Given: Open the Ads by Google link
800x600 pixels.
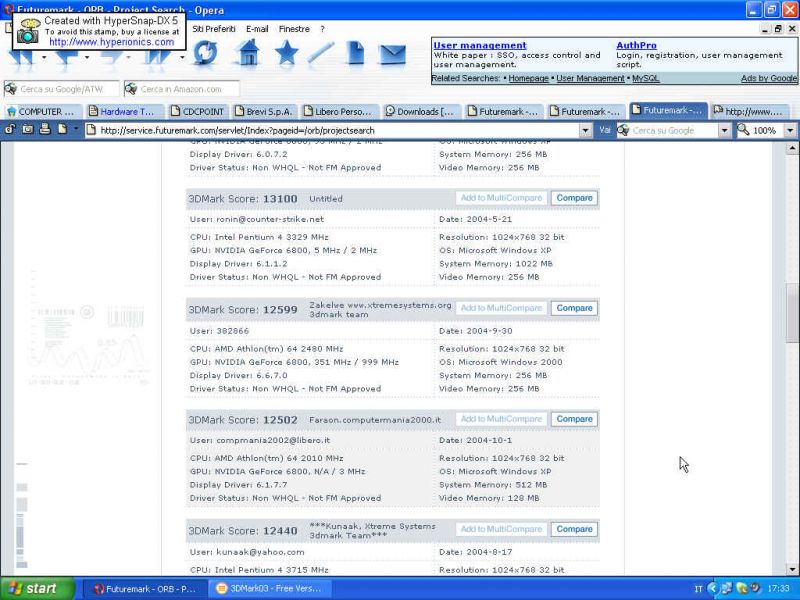Looking at the screenshot, I should 769,79.
